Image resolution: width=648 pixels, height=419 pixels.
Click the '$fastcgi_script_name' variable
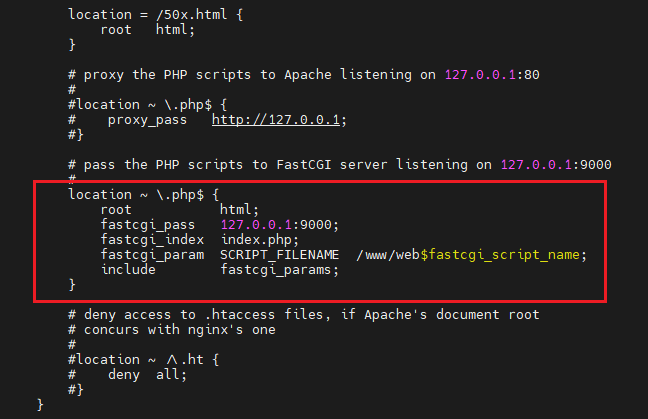[500, 255]
